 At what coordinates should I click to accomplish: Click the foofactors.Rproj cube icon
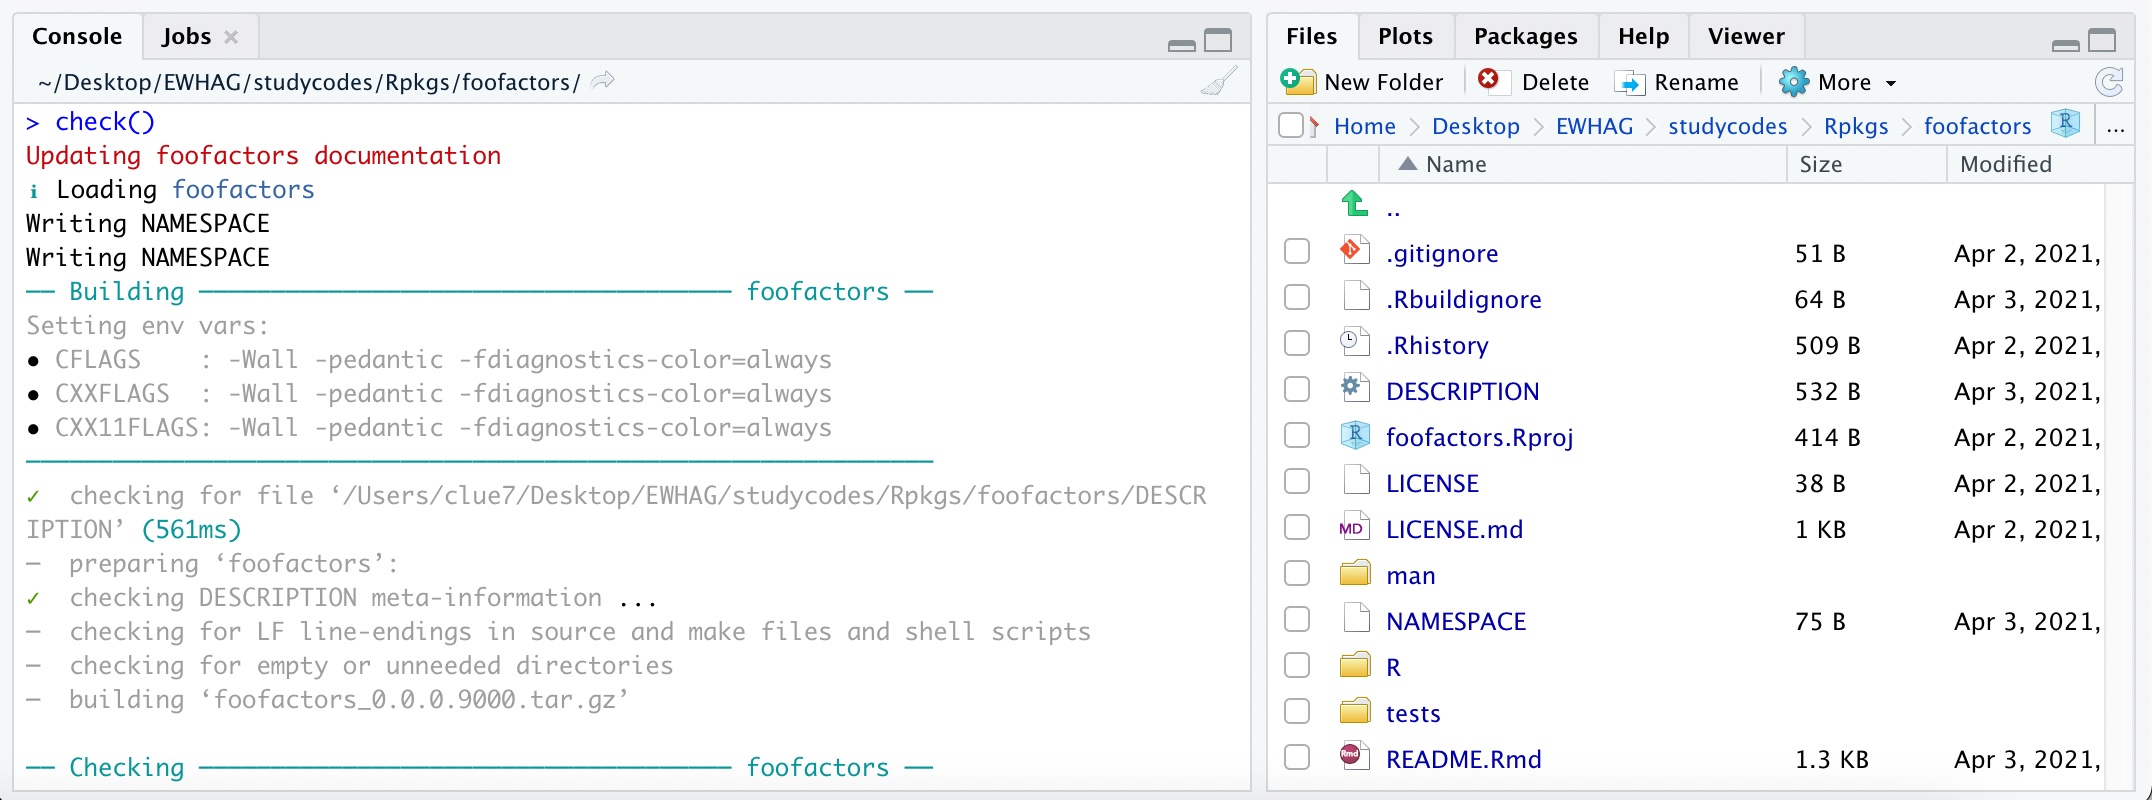pos(1355,434)
